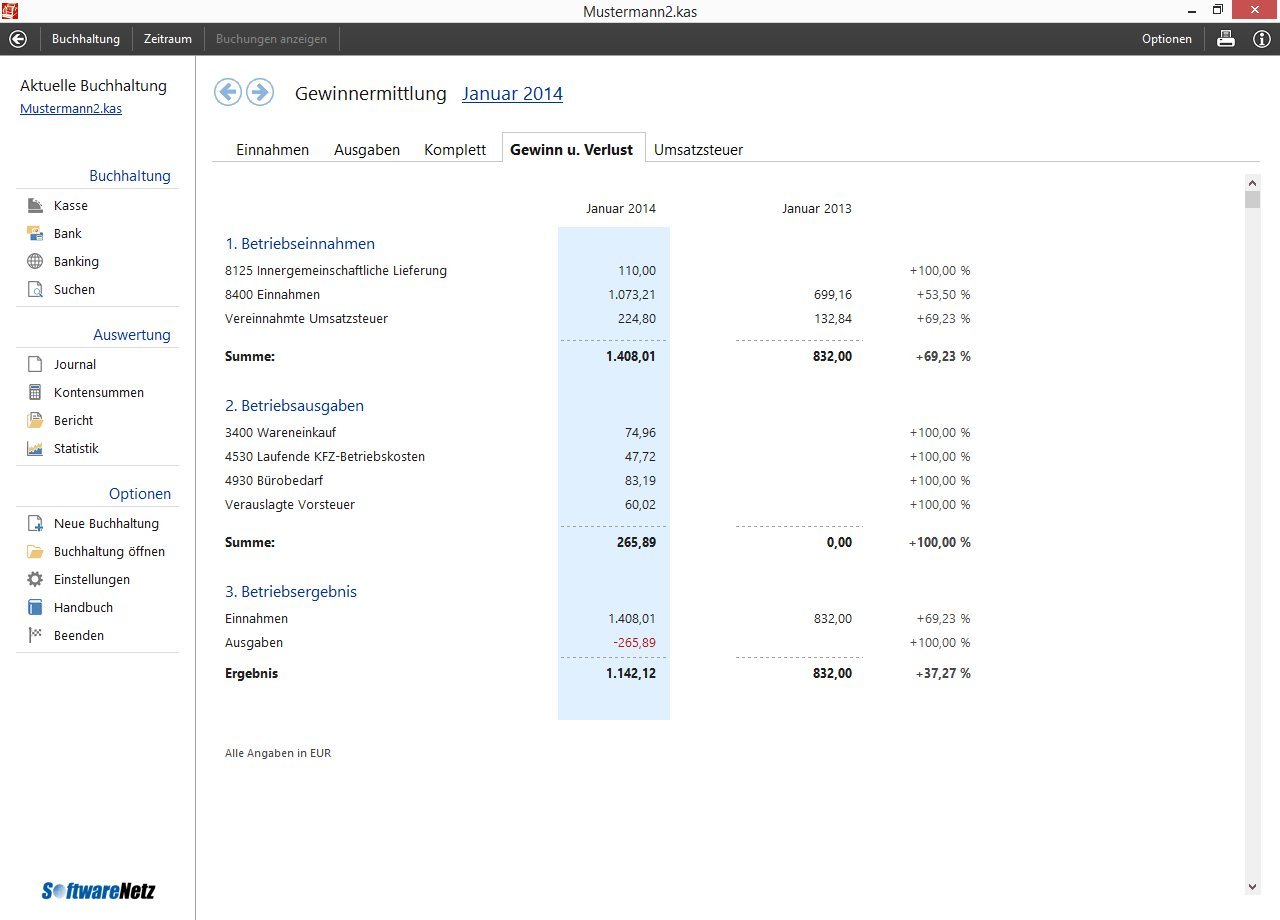Open the info icon in top bar
This screenshot has height=920, width=1280.
[x=1262, y=39]
